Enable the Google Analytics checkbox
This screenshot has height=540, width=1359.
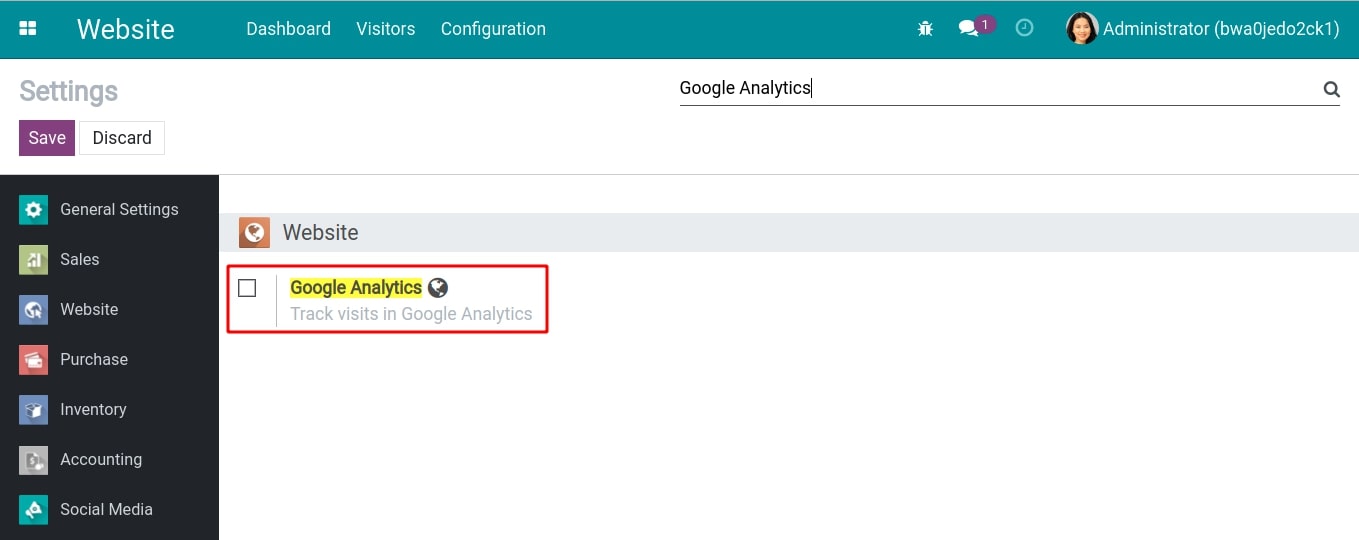point(247,288)
